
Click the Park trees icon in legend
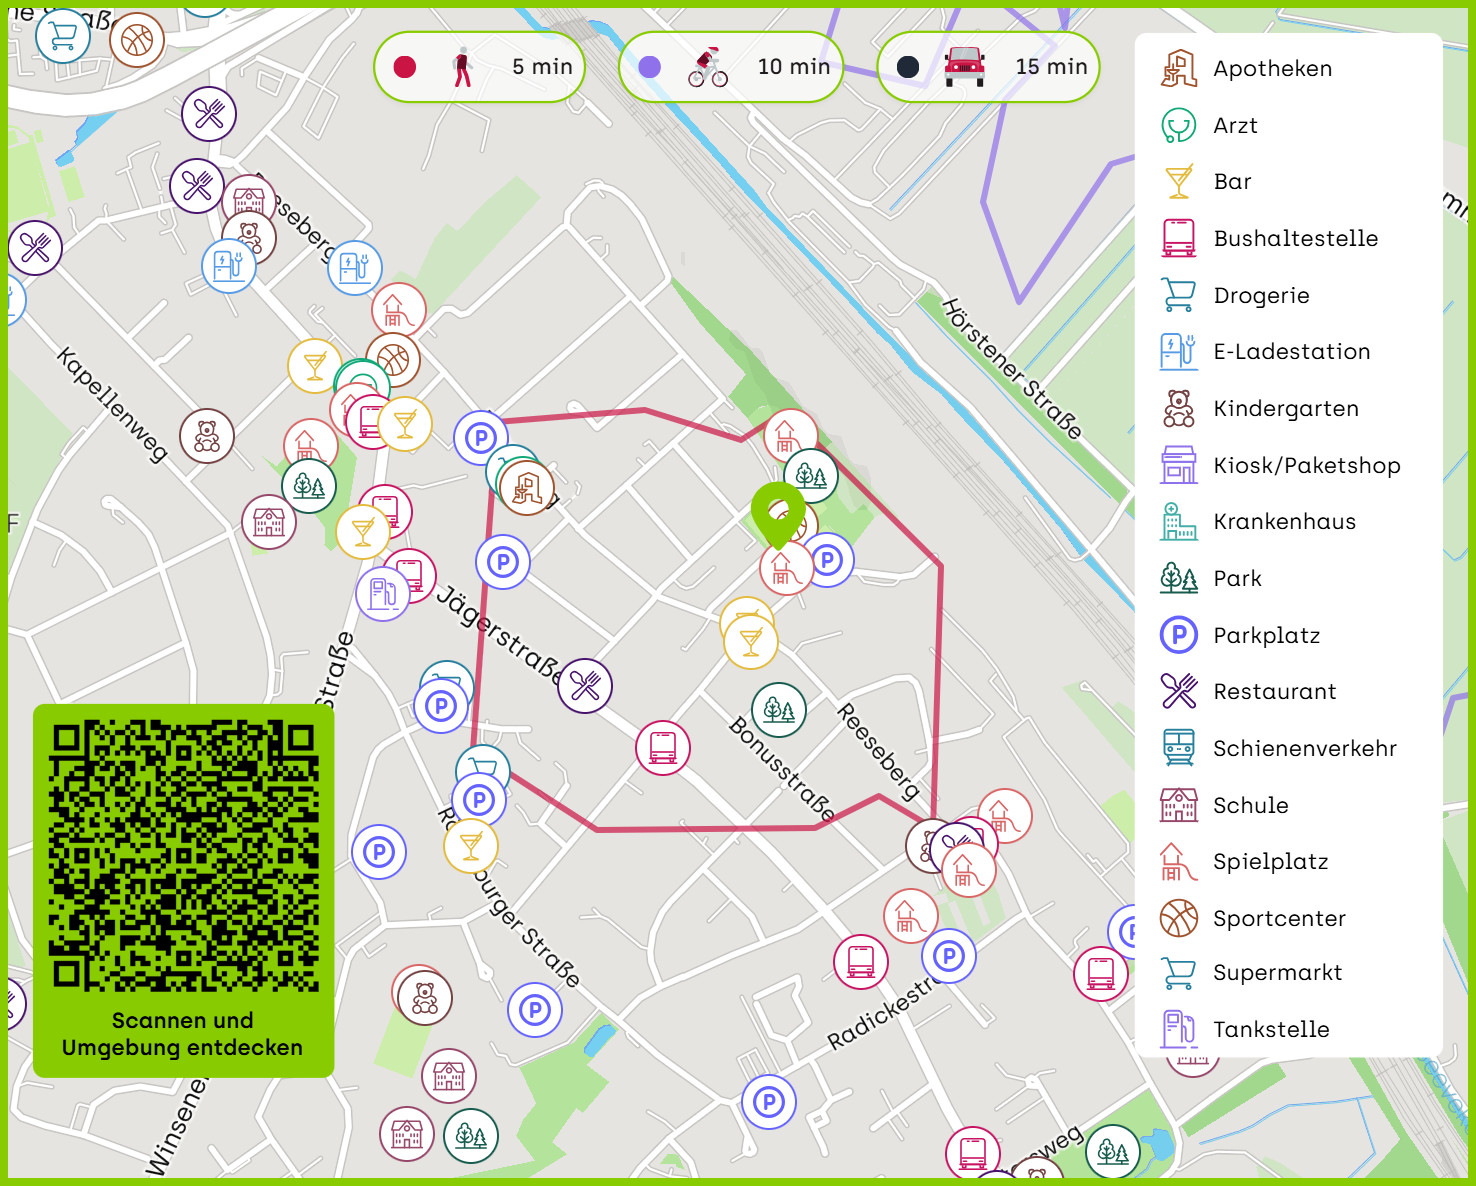tap(1179, 578)
